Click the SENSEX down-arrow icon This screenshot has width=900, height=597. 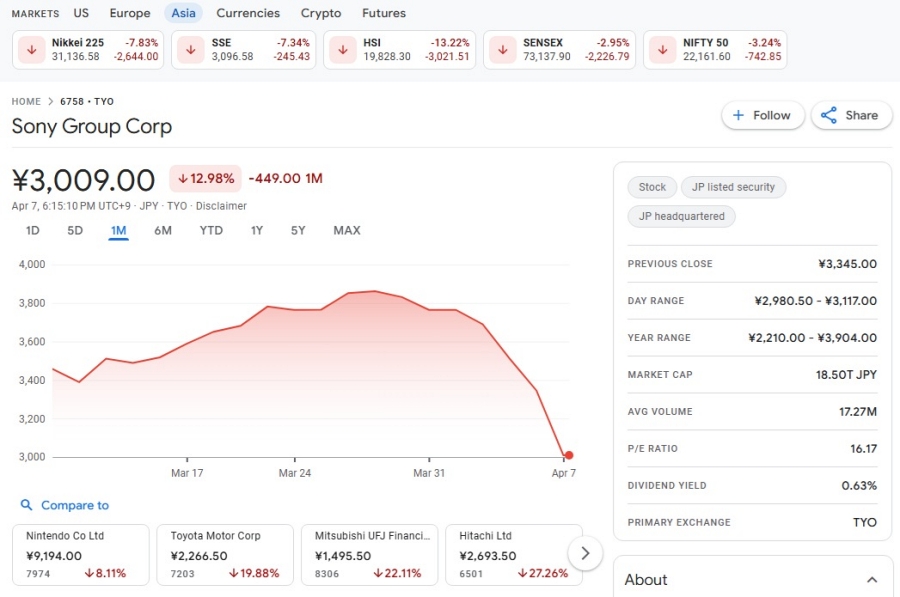pyautogui.click(x=503, y=50)
